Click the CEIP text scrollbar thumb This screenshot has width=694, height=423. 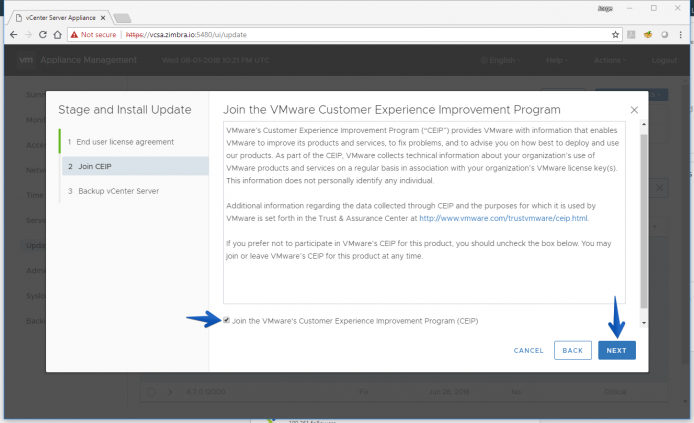[x=644, y=221]
